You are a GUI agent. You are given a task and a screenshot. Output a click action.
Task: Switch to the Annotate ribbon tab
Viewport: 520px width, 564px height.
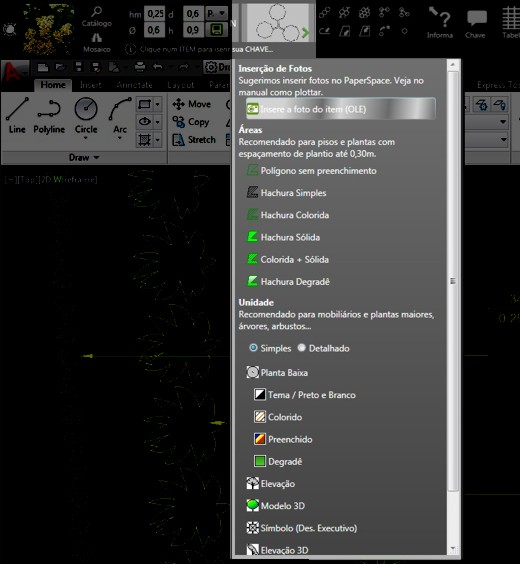[x=134, y=85]
